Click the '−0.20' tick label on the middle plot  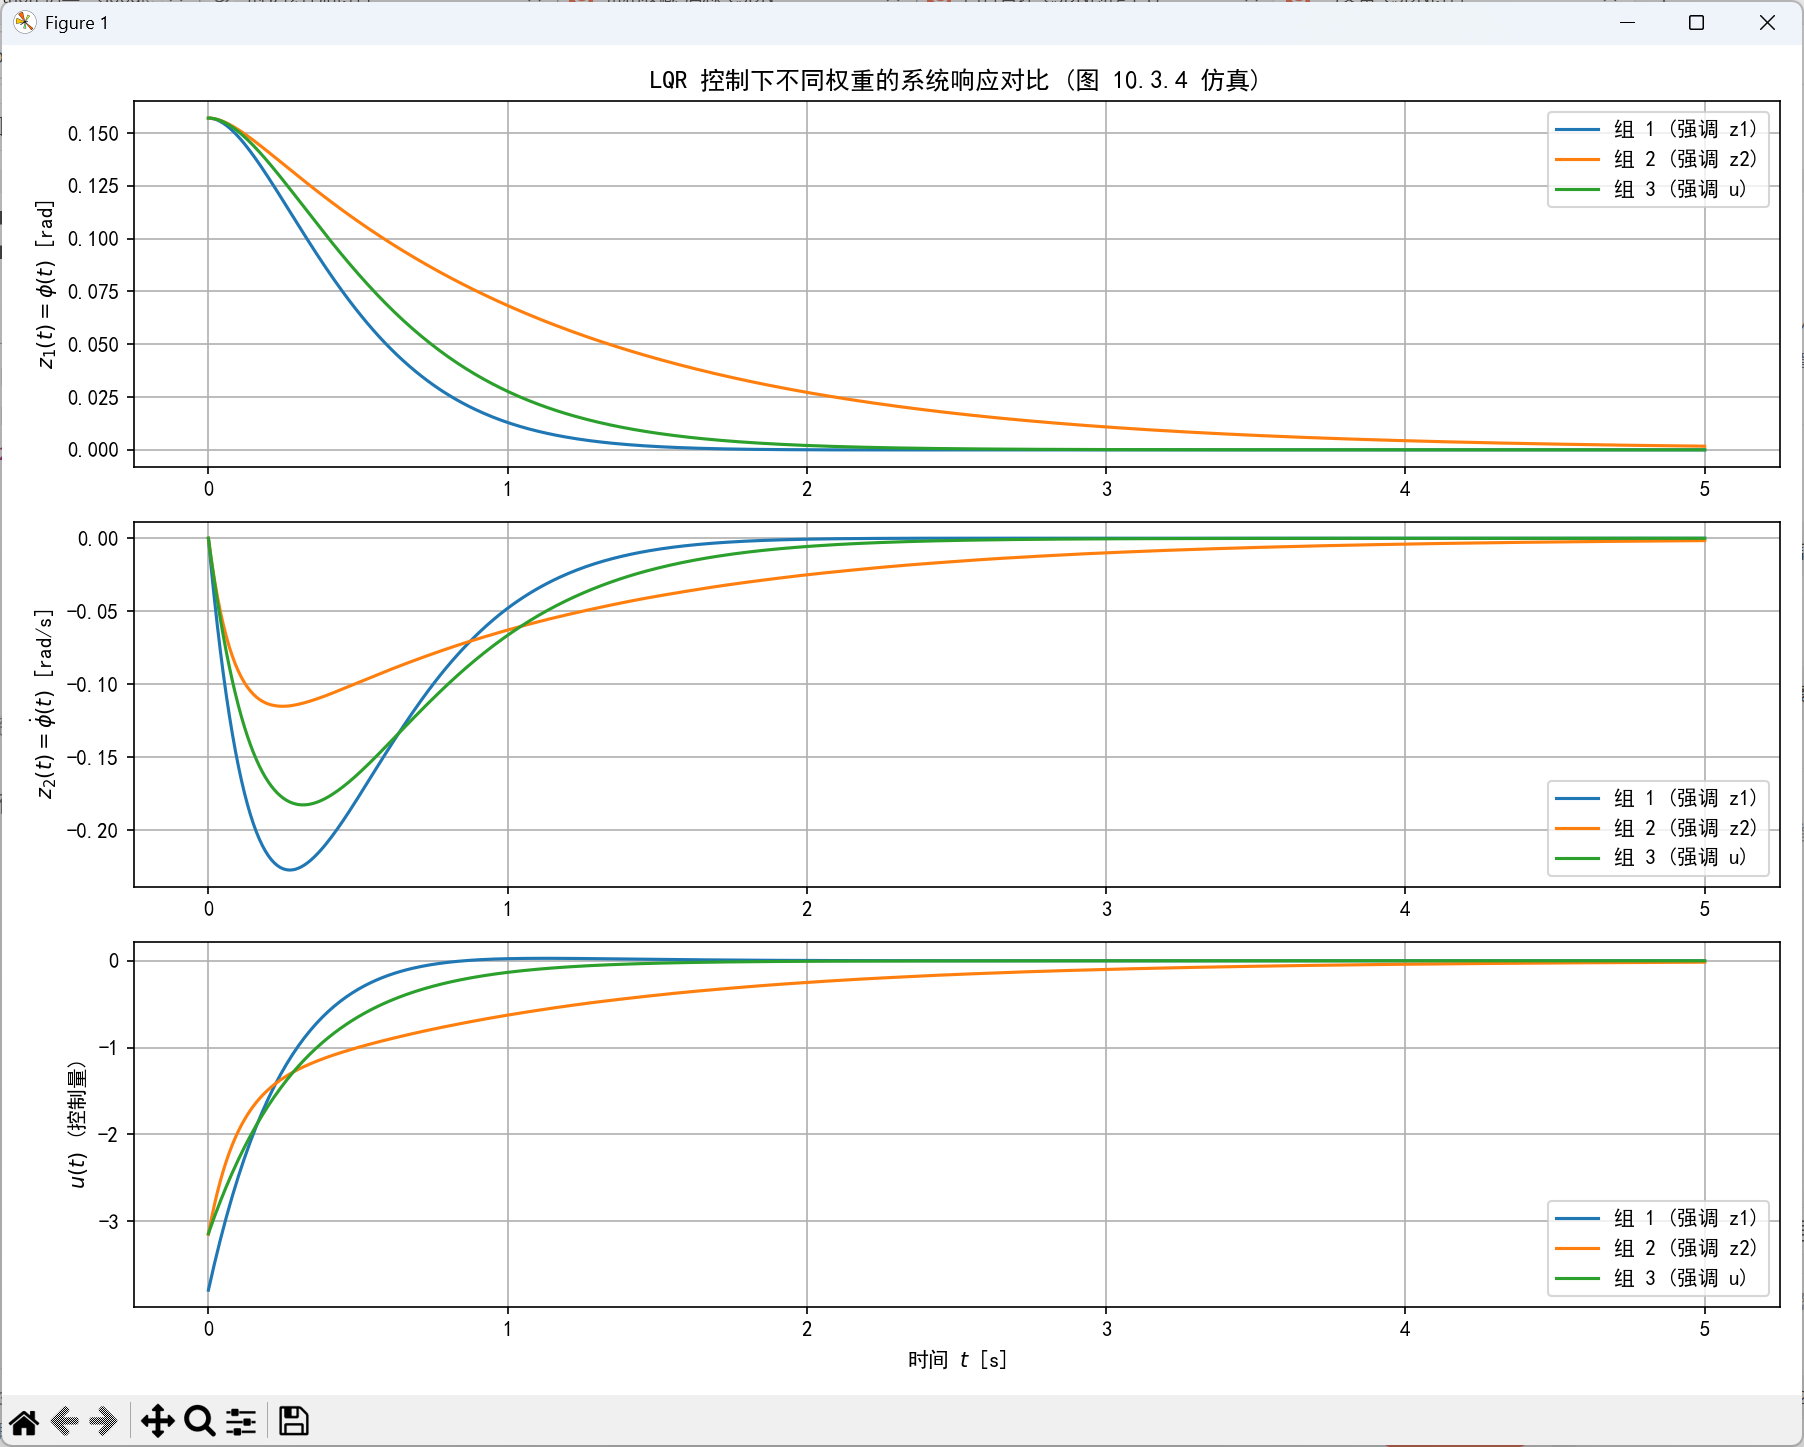coord(92,831)
